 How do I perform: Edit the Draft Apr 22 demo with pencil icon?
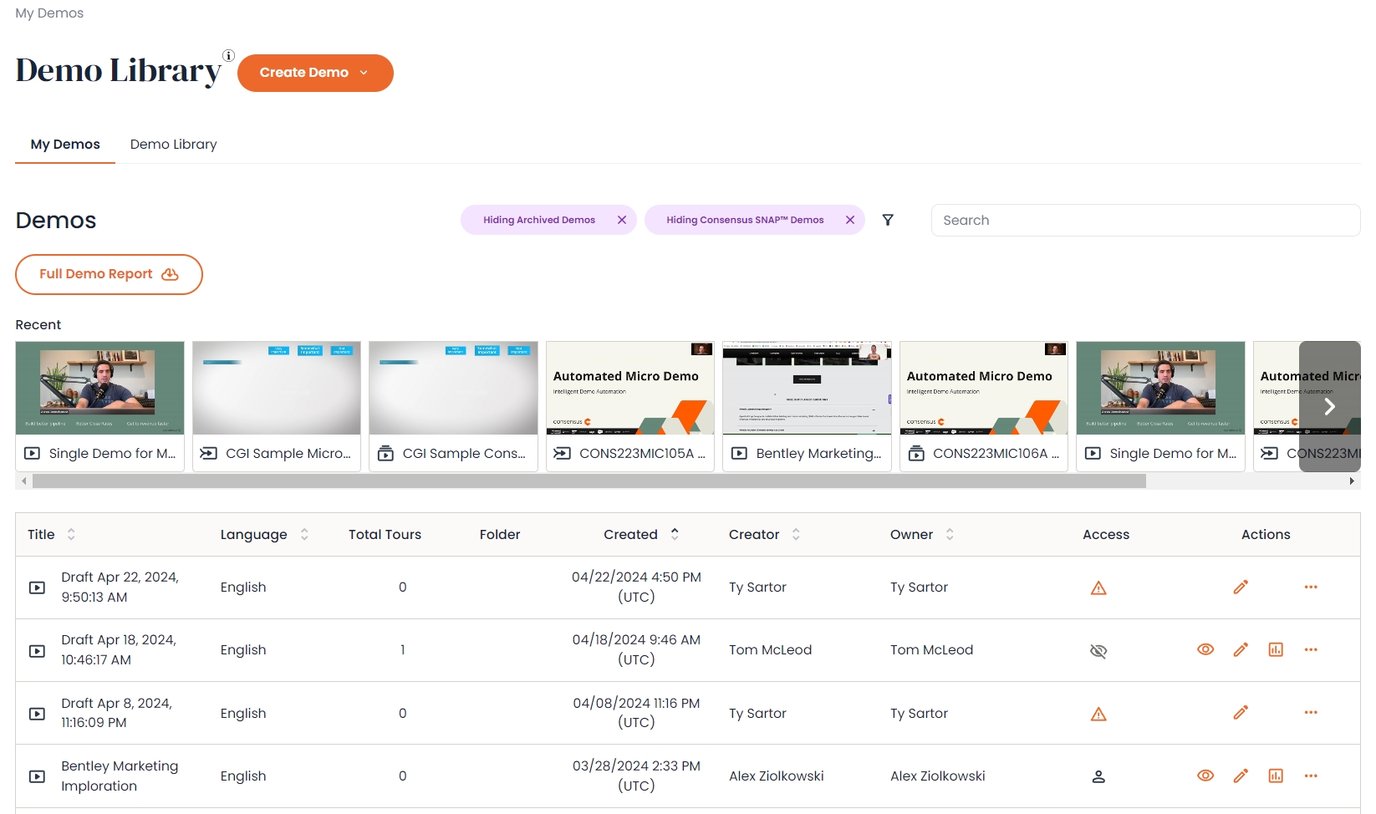pos(1240,587)
